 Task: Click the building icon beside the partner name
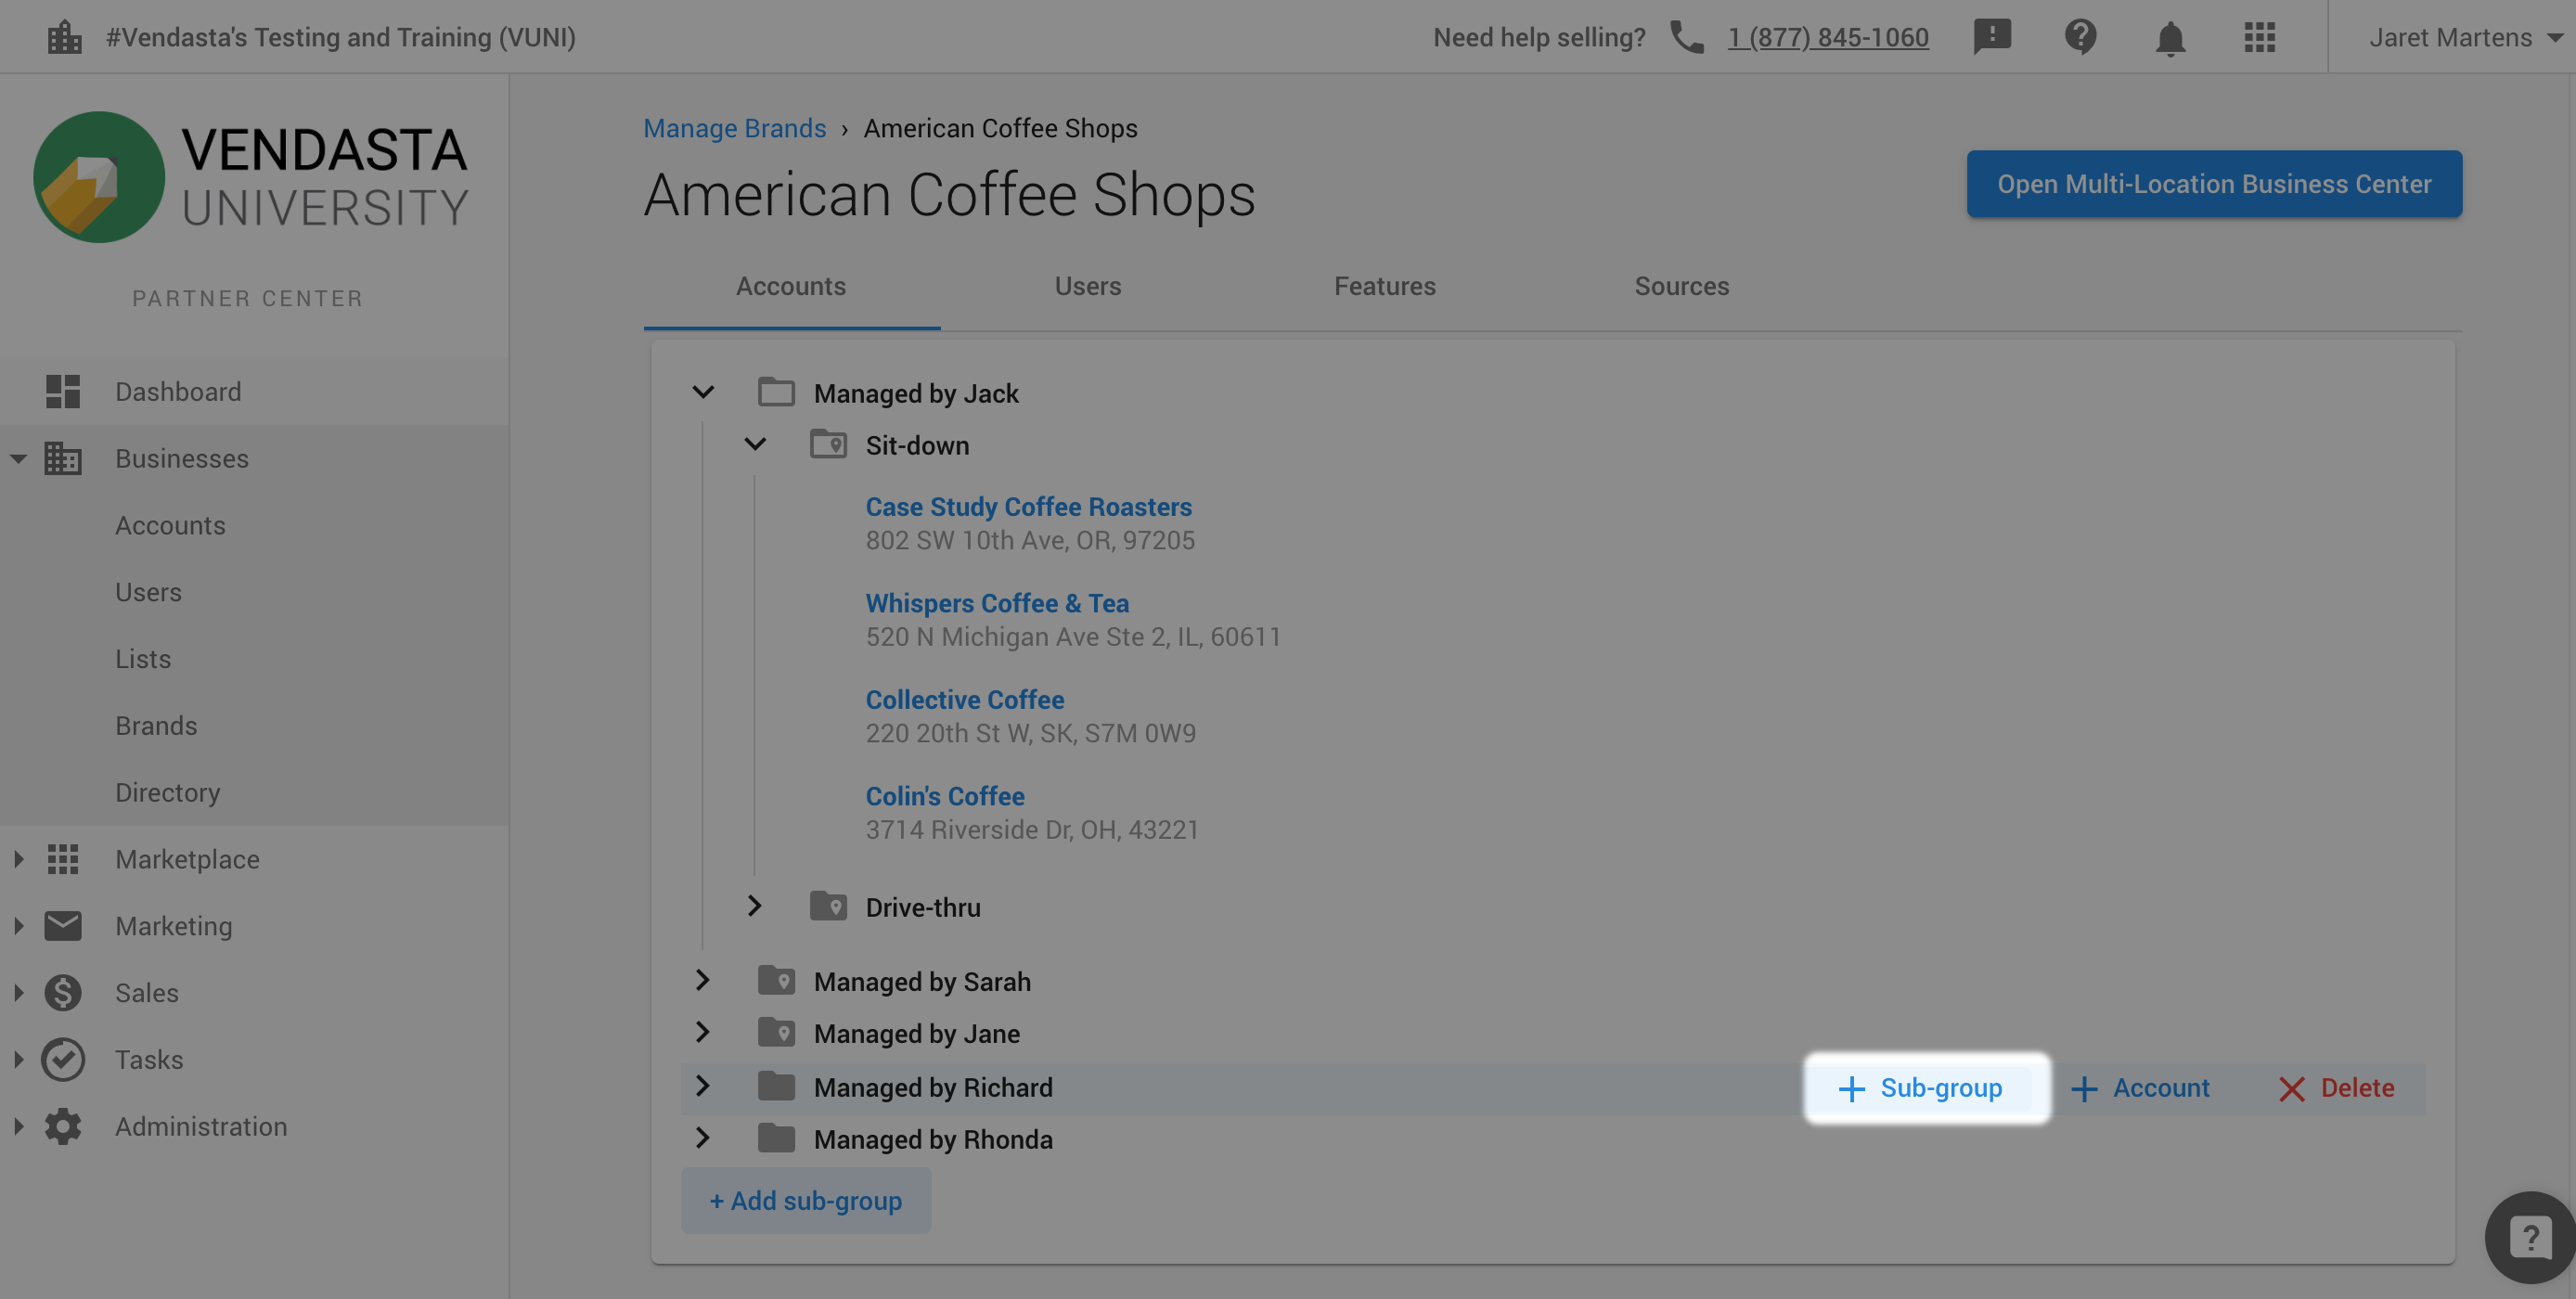(64, 37)
